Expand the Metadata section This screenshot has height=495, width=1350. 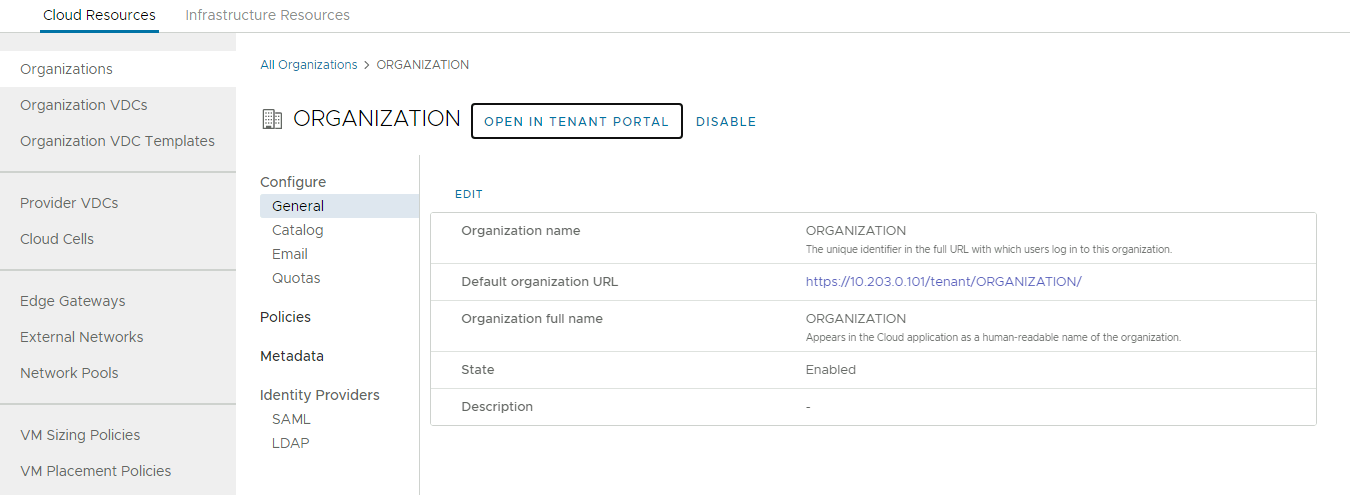(292, 356)
